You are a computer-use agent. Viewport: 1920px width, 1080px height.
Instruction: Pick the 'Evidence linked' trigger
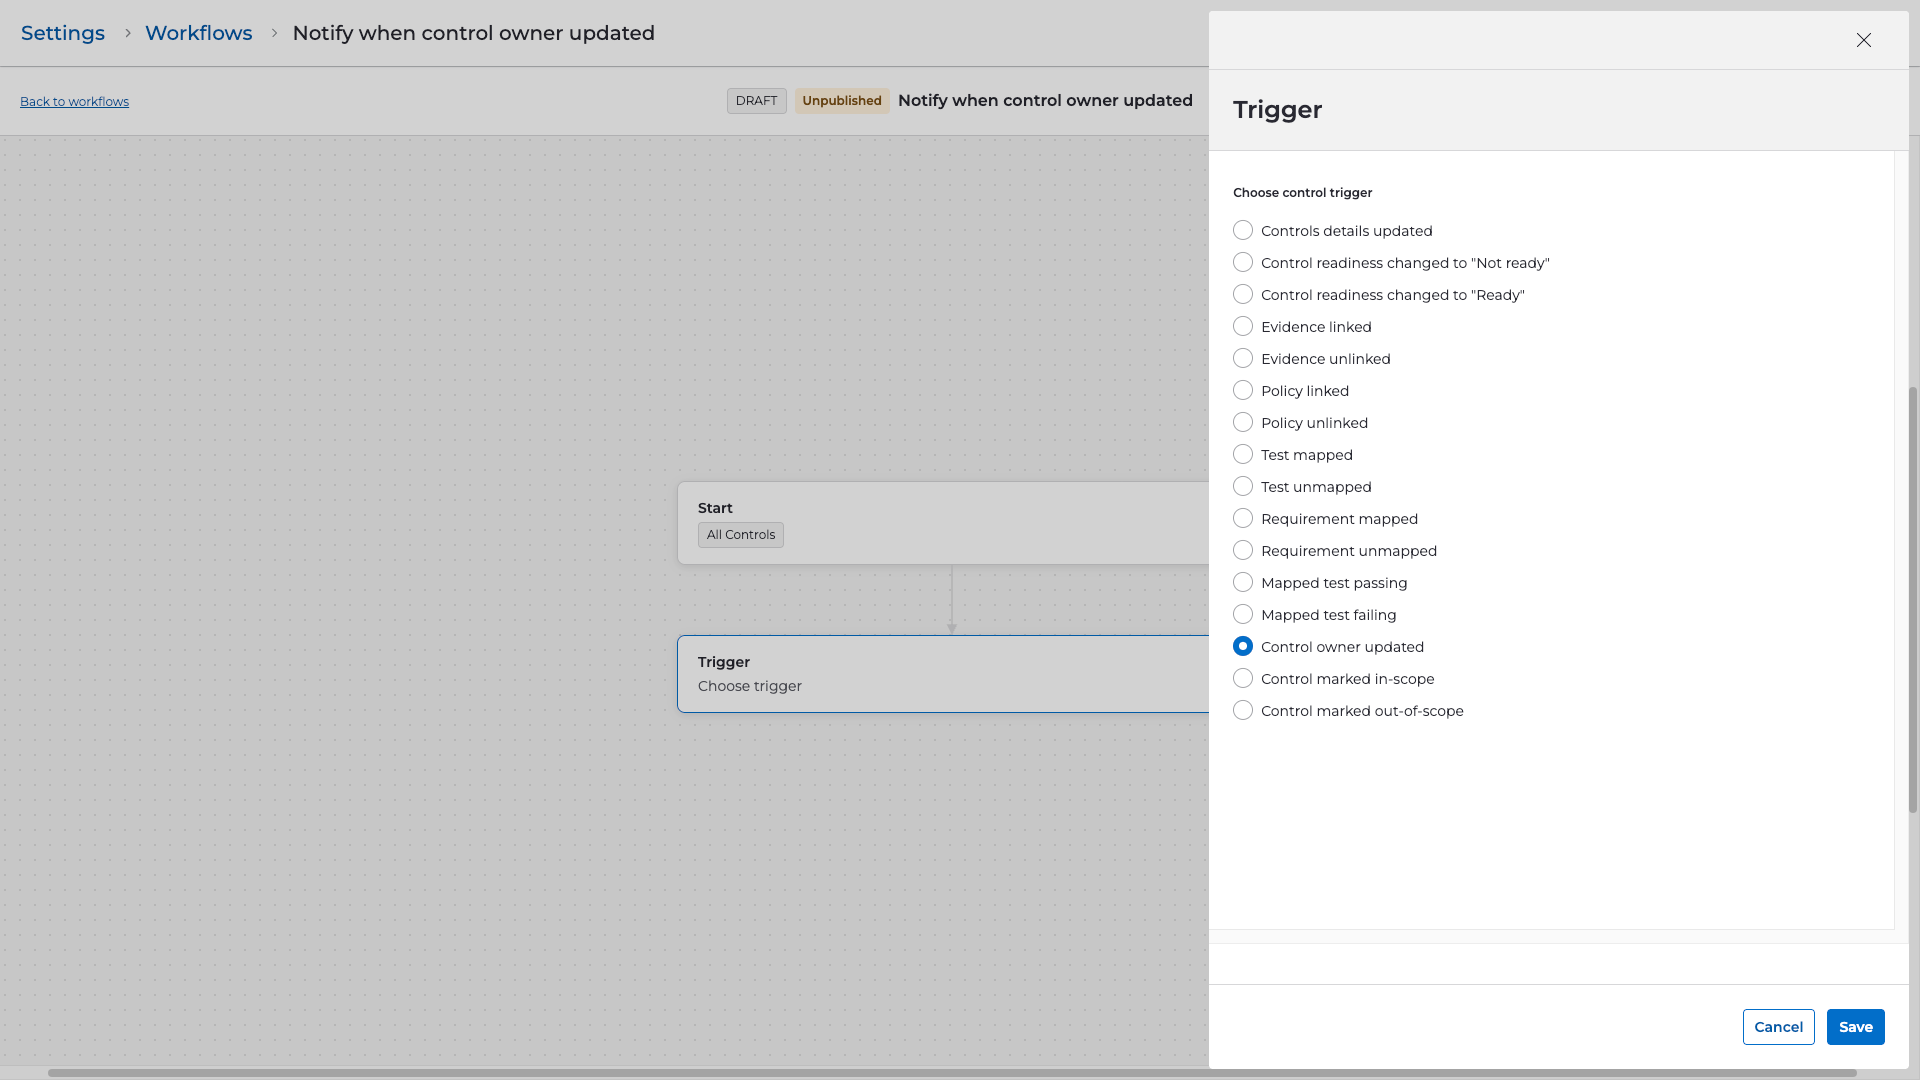(x=1243, y=327)
